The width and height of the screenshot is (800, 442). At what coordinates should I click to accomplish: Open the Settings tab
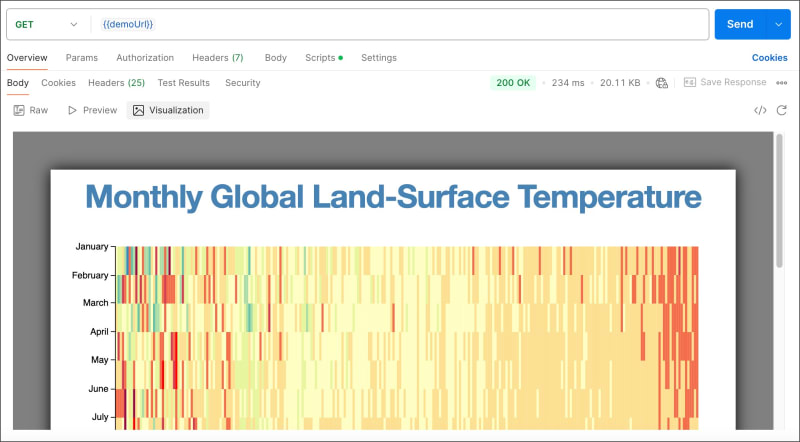[379, 58]
